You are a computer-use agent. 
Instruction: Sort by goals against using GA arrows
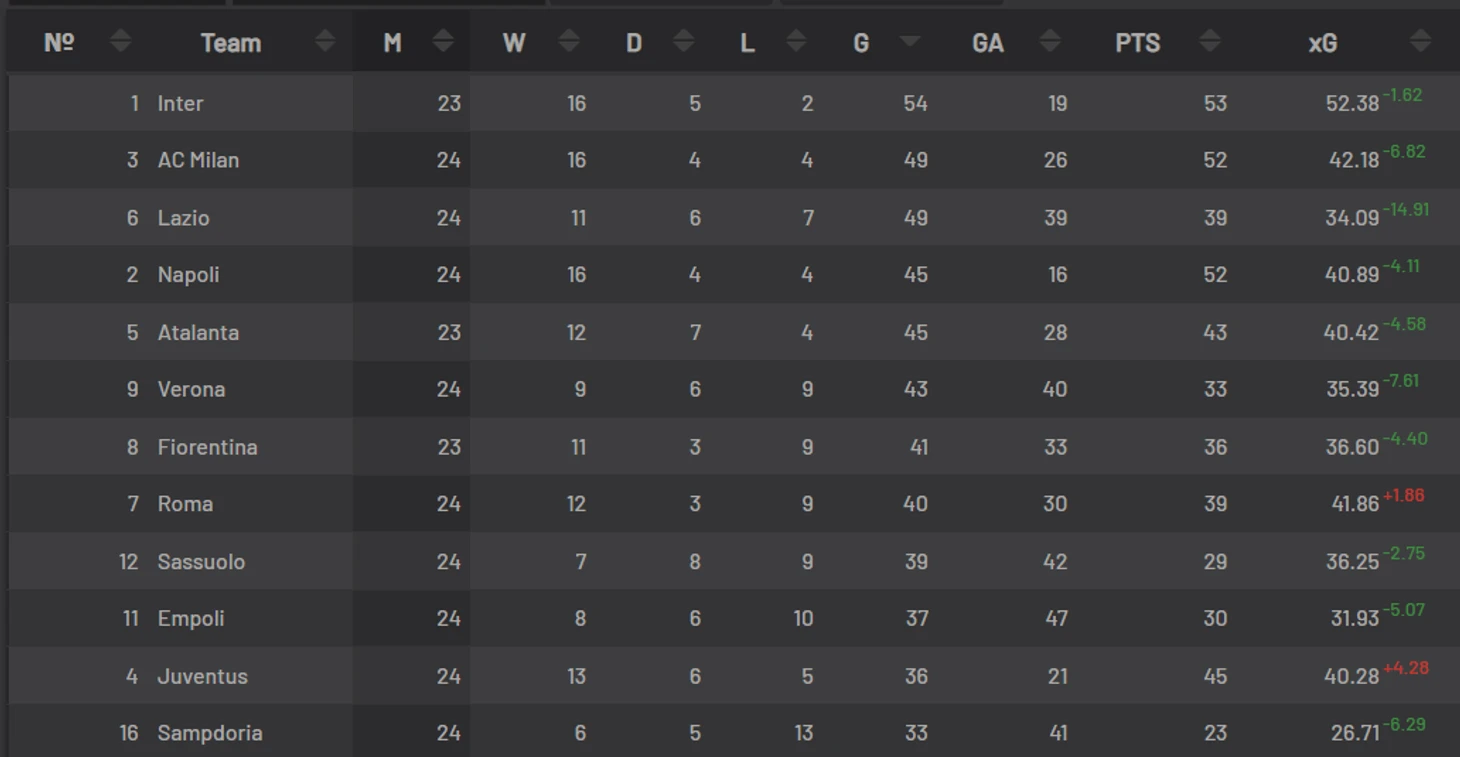coord(1049,41)
